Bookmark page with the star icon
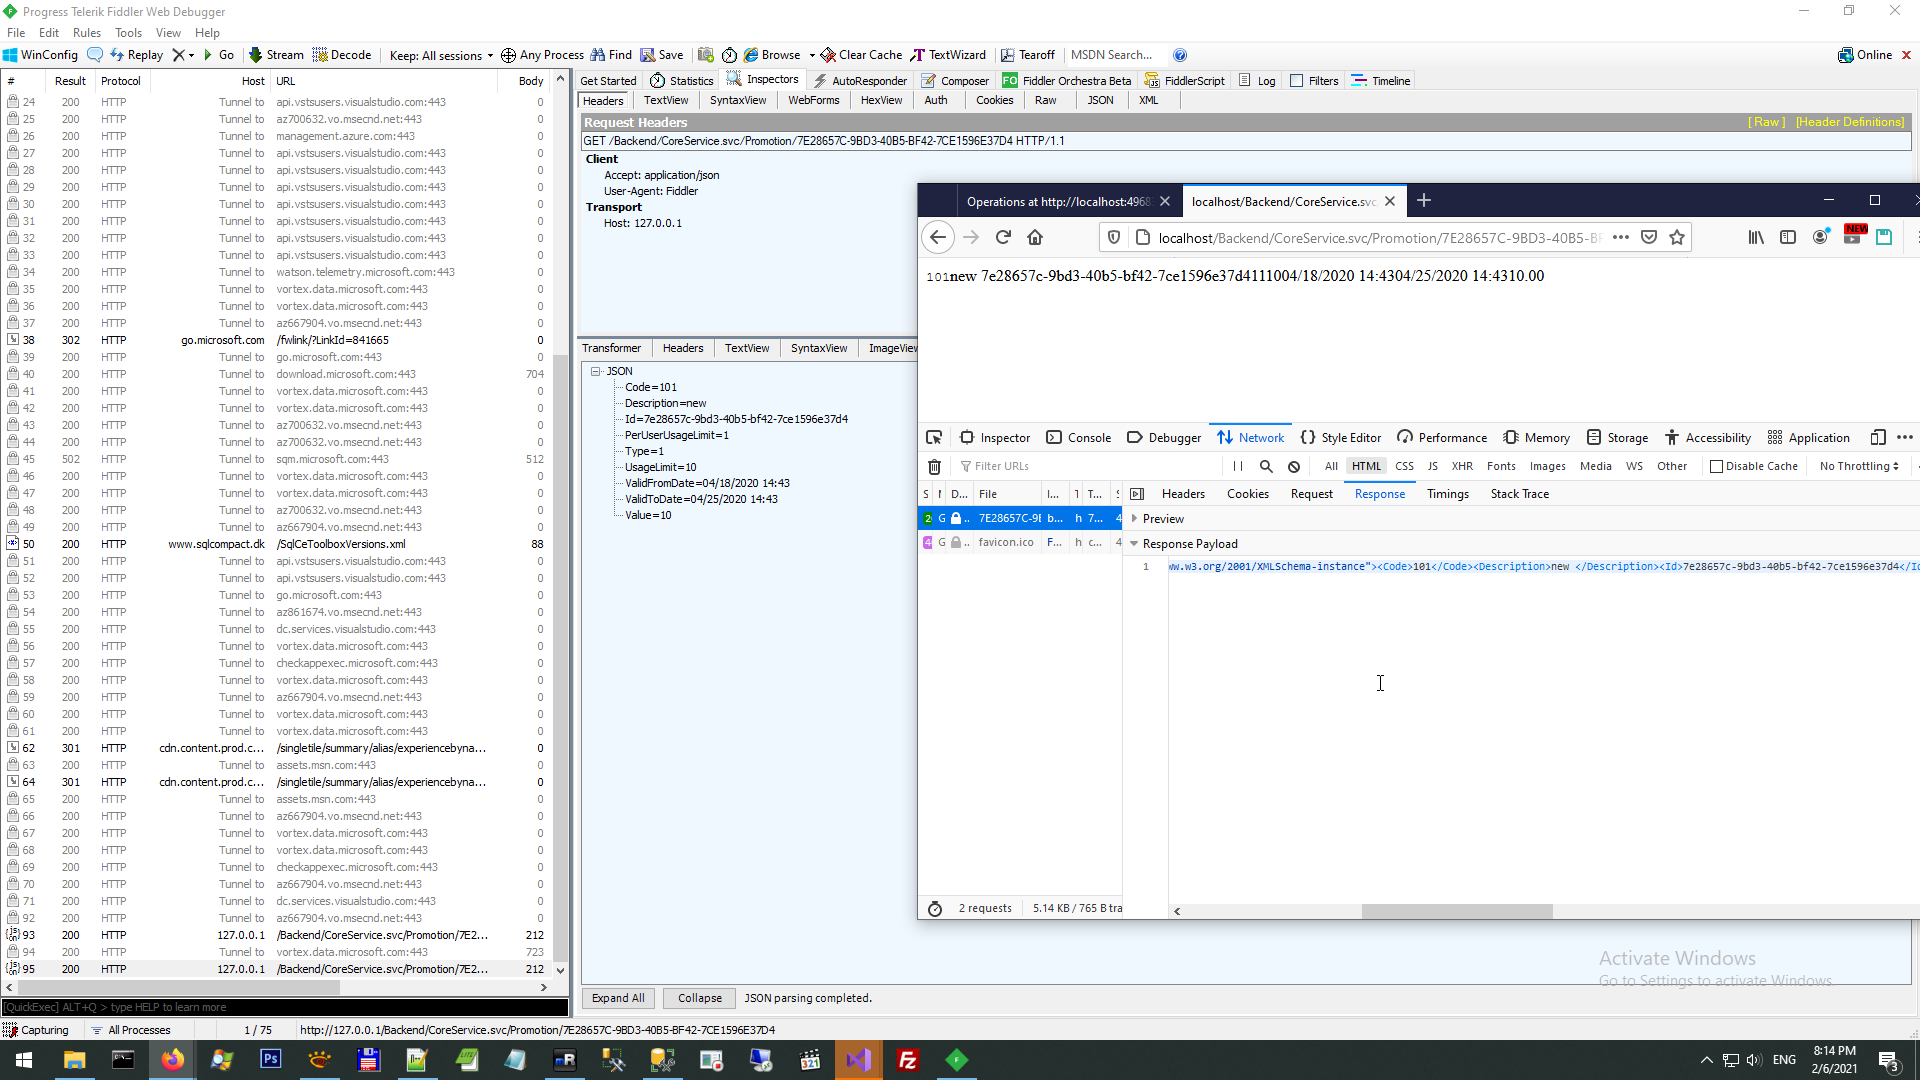 1677,238
